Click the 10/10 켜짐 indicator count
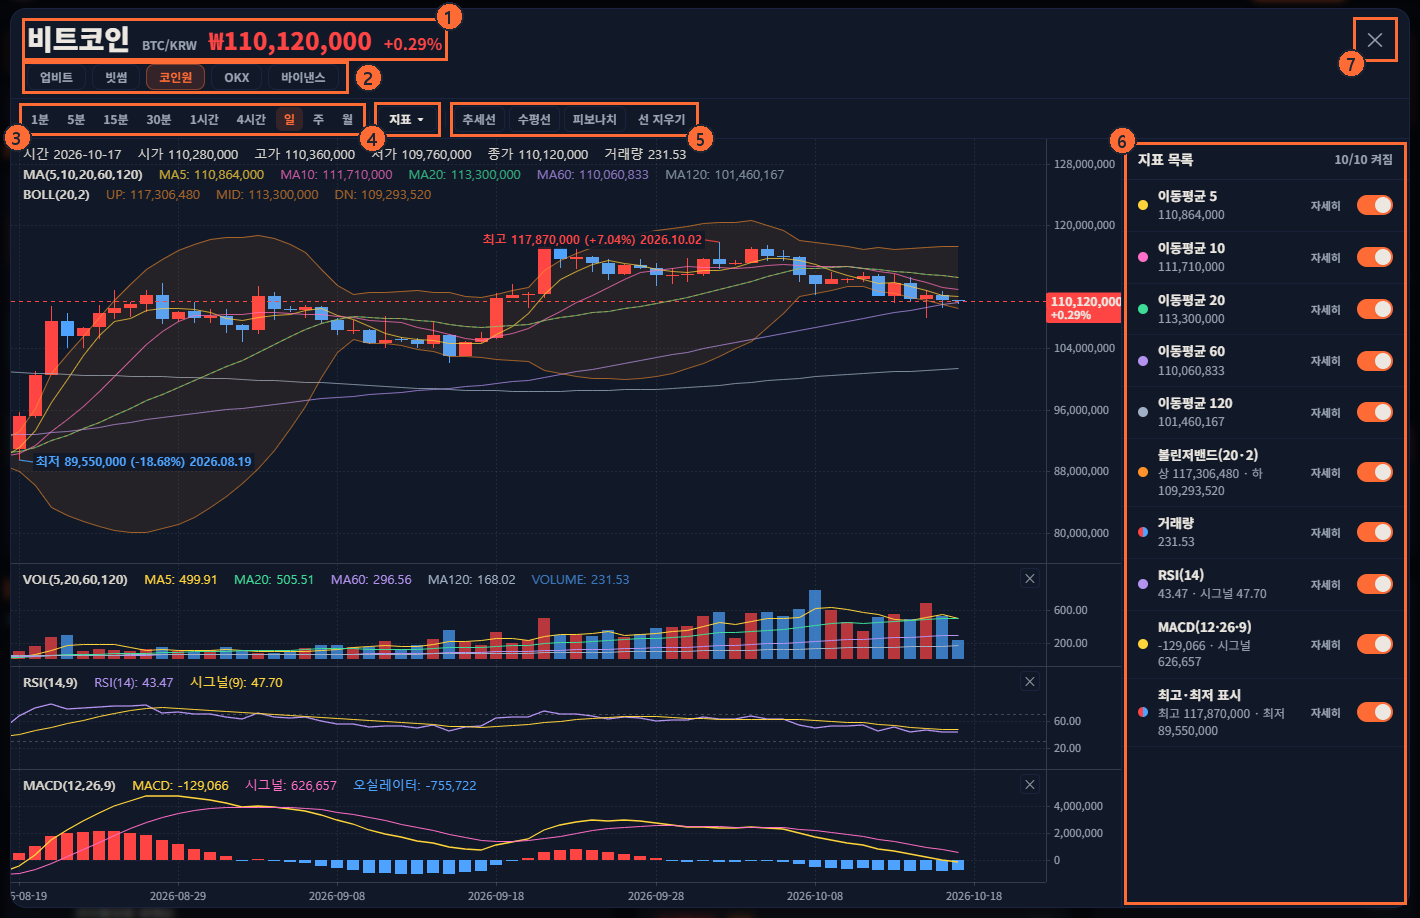The height and width of the screenshot is (918, 1420). (x=1363, y=160)
